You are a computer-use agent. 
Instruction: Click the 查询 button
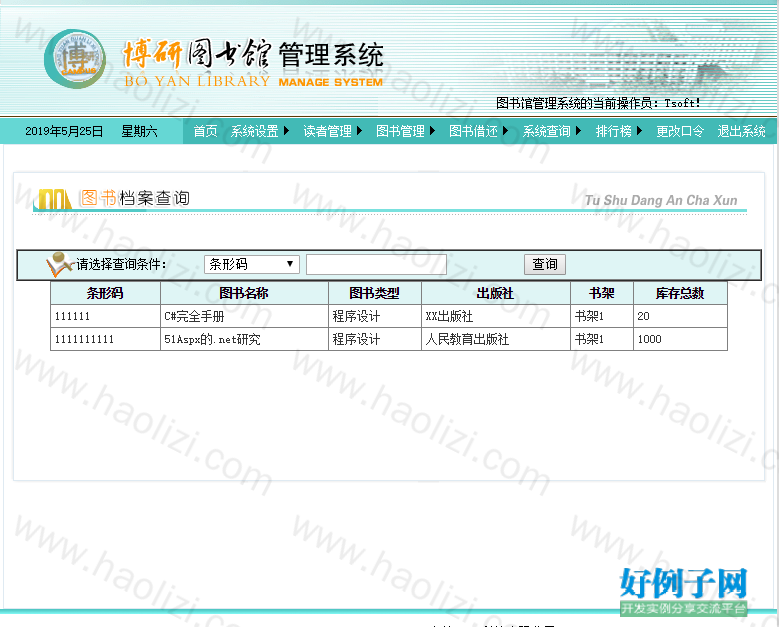point(545,264)
